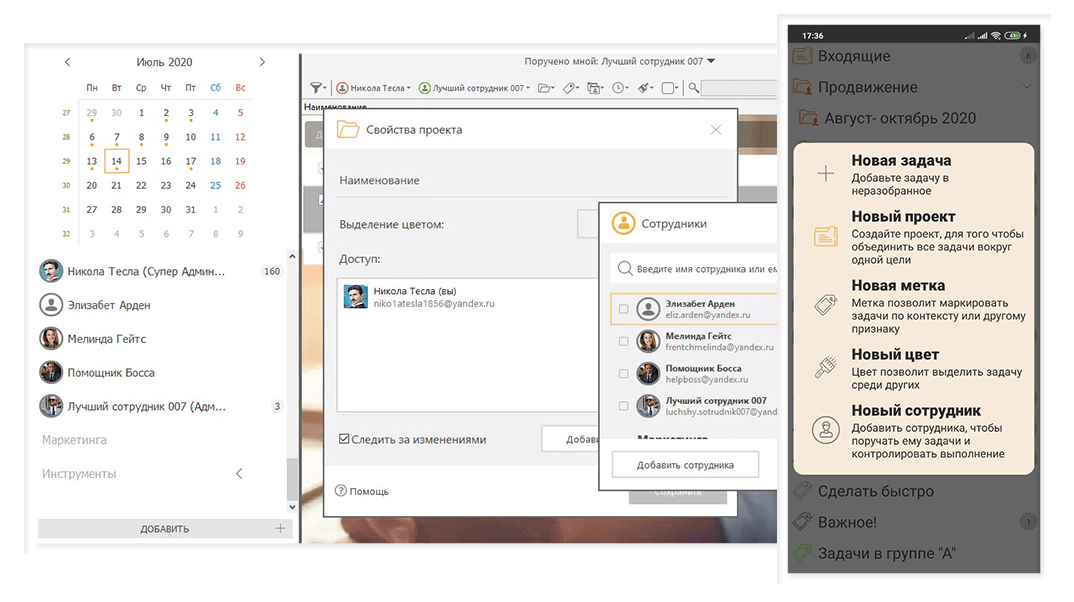
Task: Tap the tag icon beside Новая метка
Action: [826, 305]
